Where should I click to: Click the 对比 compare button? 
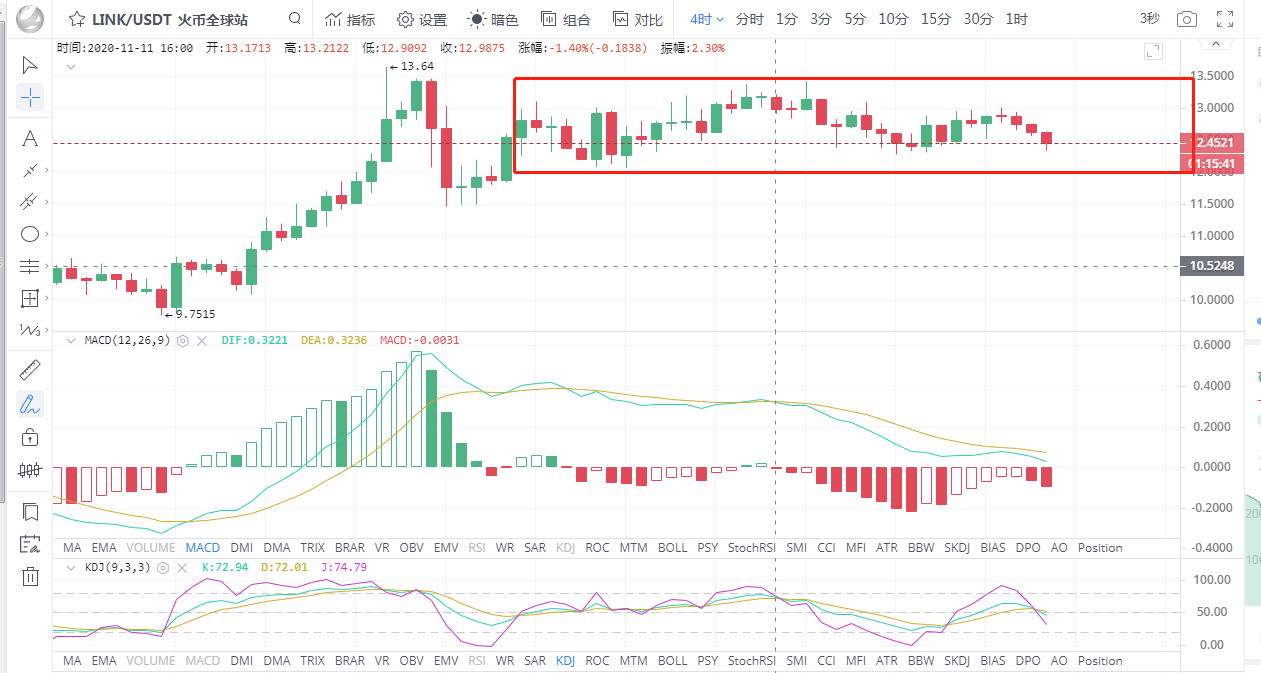[637, 19]
